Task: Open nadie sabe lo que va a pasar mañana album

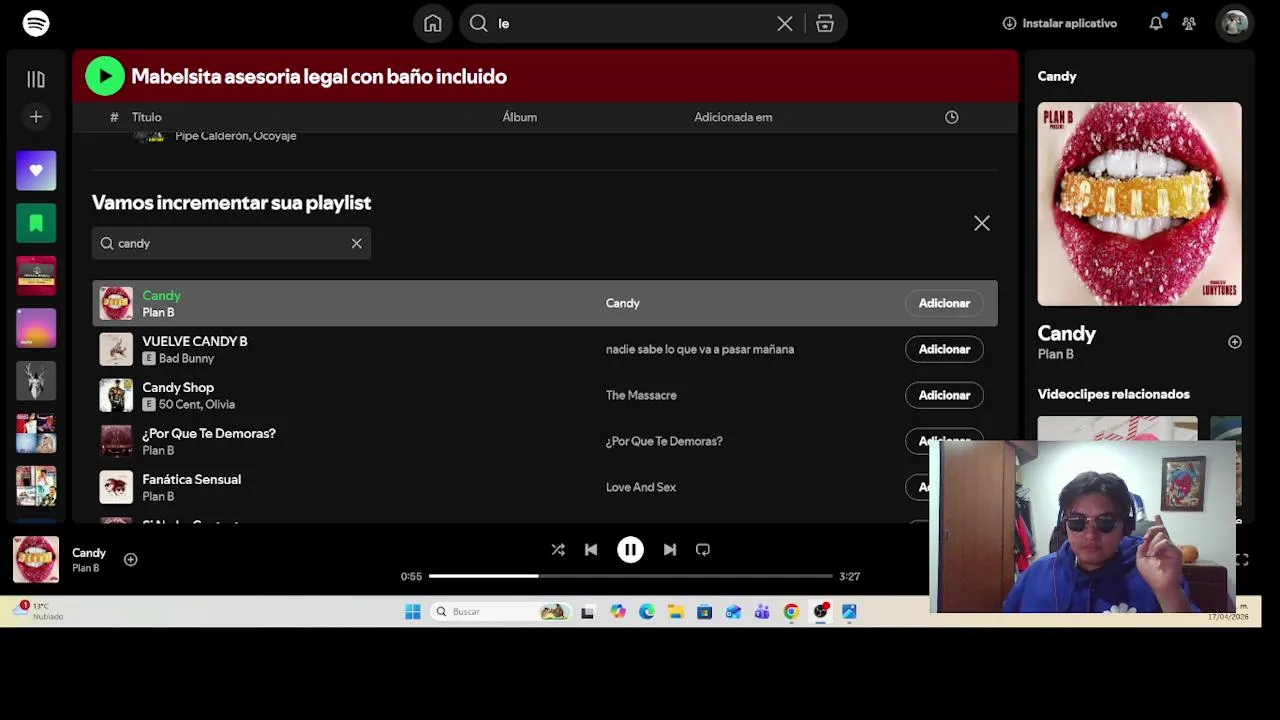Action: [x=700, y=349]
